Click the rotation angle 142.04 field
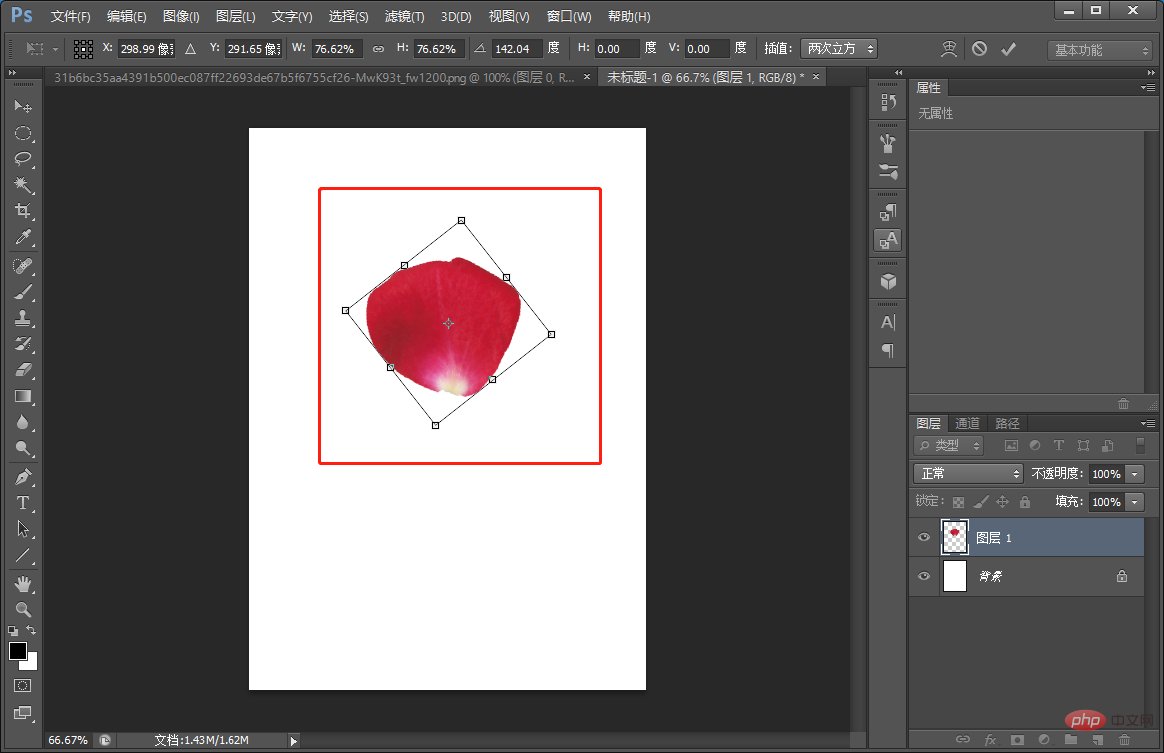This screenshot has height=753, width=1164. (x=516, y=49)
